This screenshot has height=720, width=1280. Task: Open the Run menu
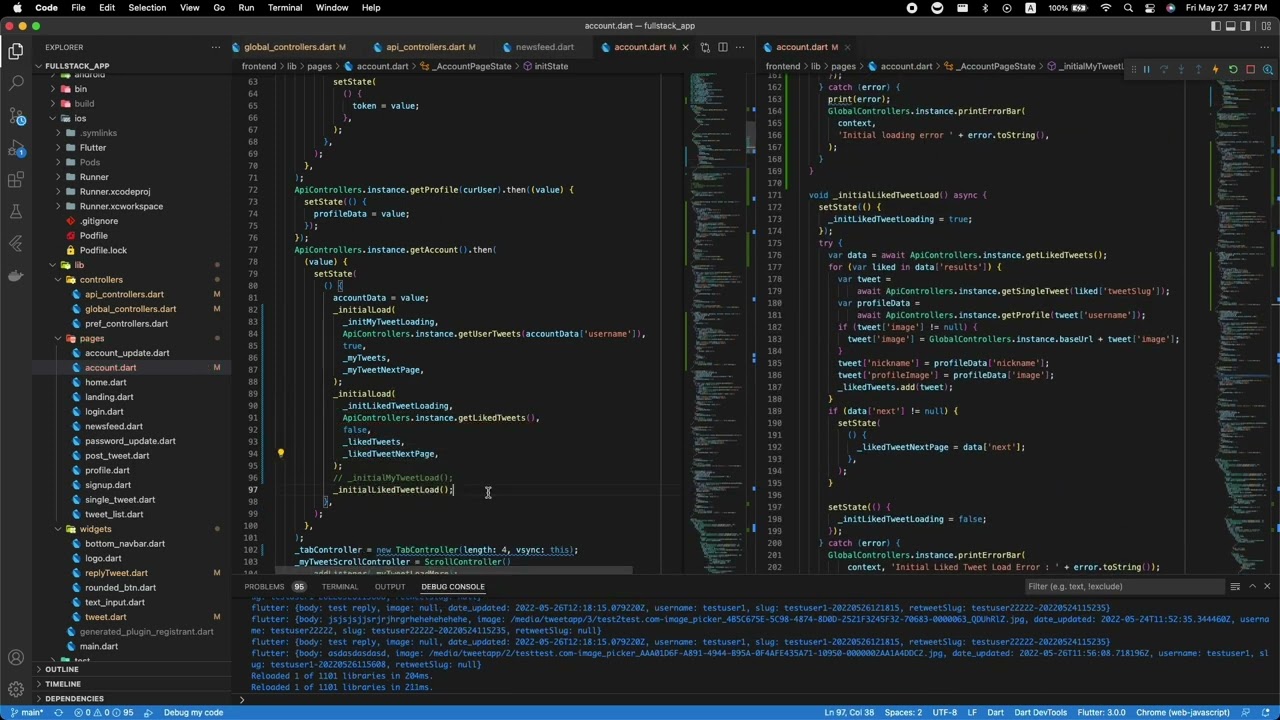pyautogui.click(x=246, y=8)
